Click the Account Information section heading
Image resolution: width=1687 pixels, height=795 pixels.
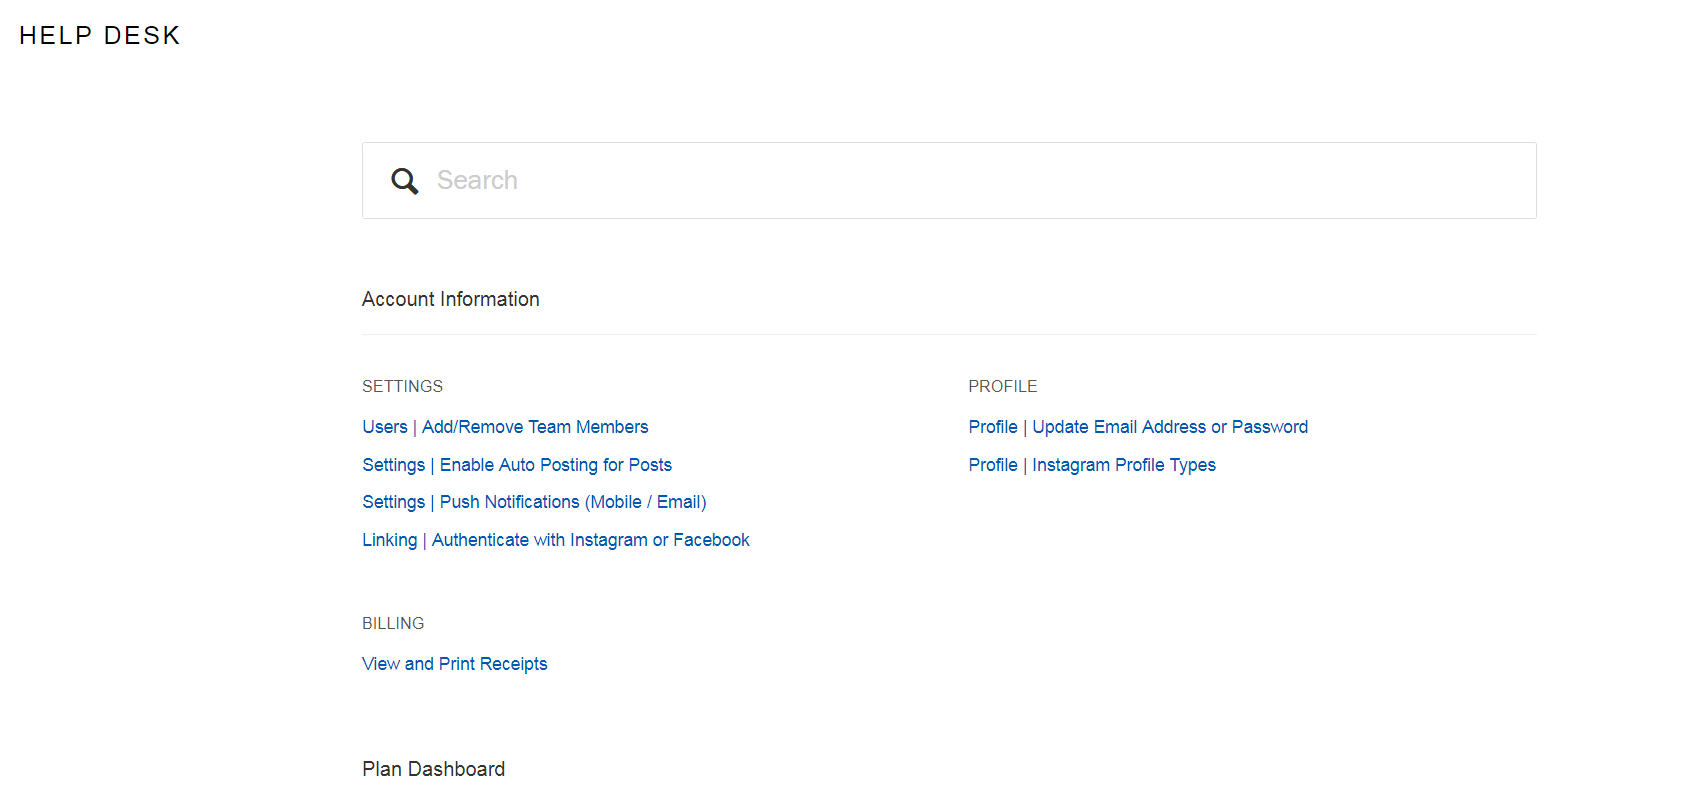pyautogui.click(x=450, y=299)
